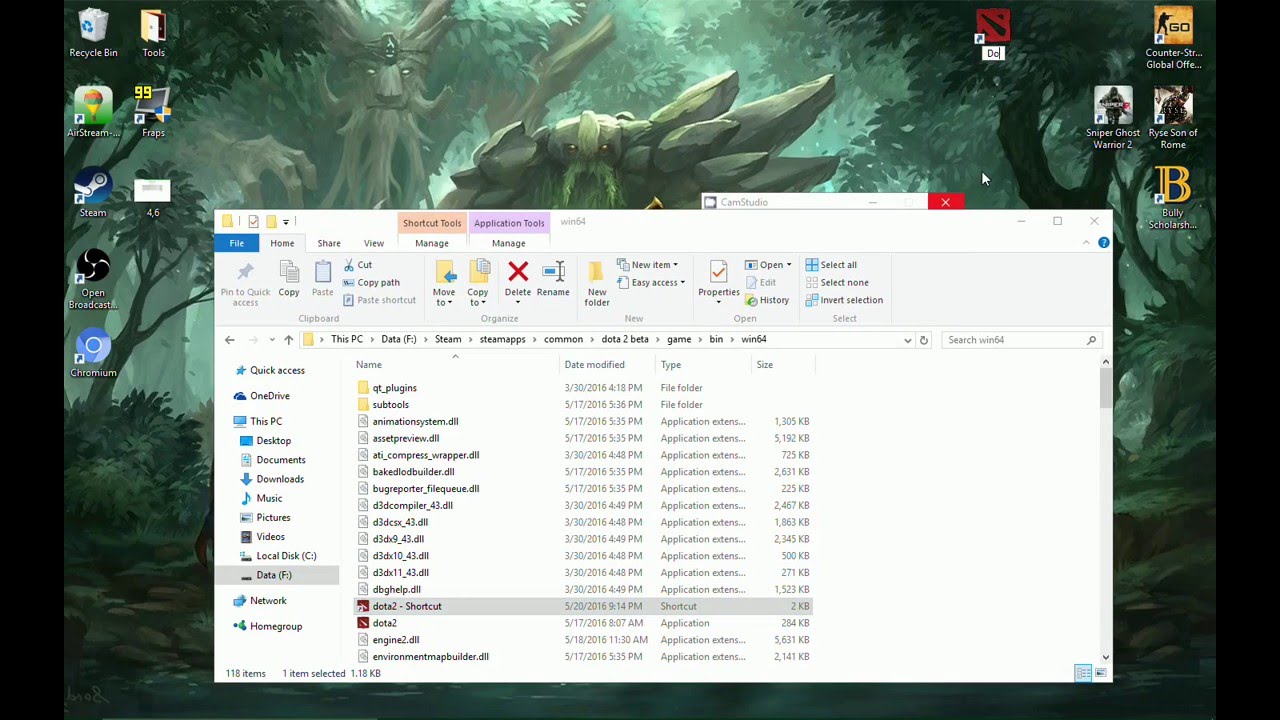
Task: Click steamapps in the address breadcrumb
Action: (502, 340)
